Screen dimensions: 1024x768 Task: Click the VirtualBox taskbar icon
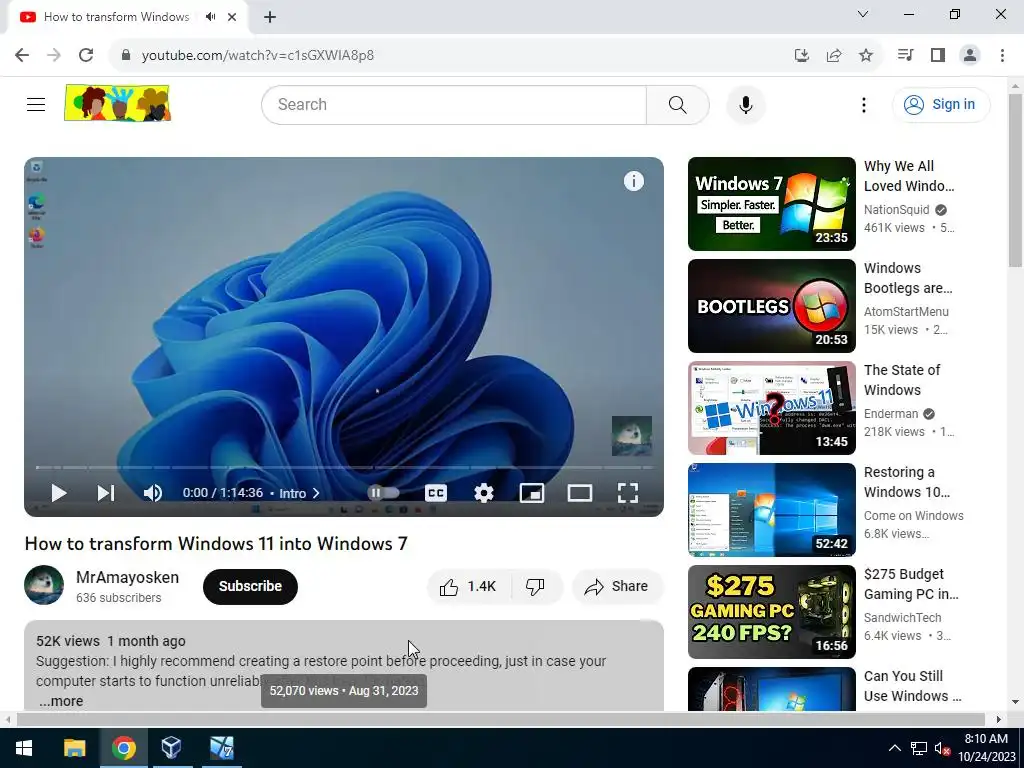pos(171,748)
